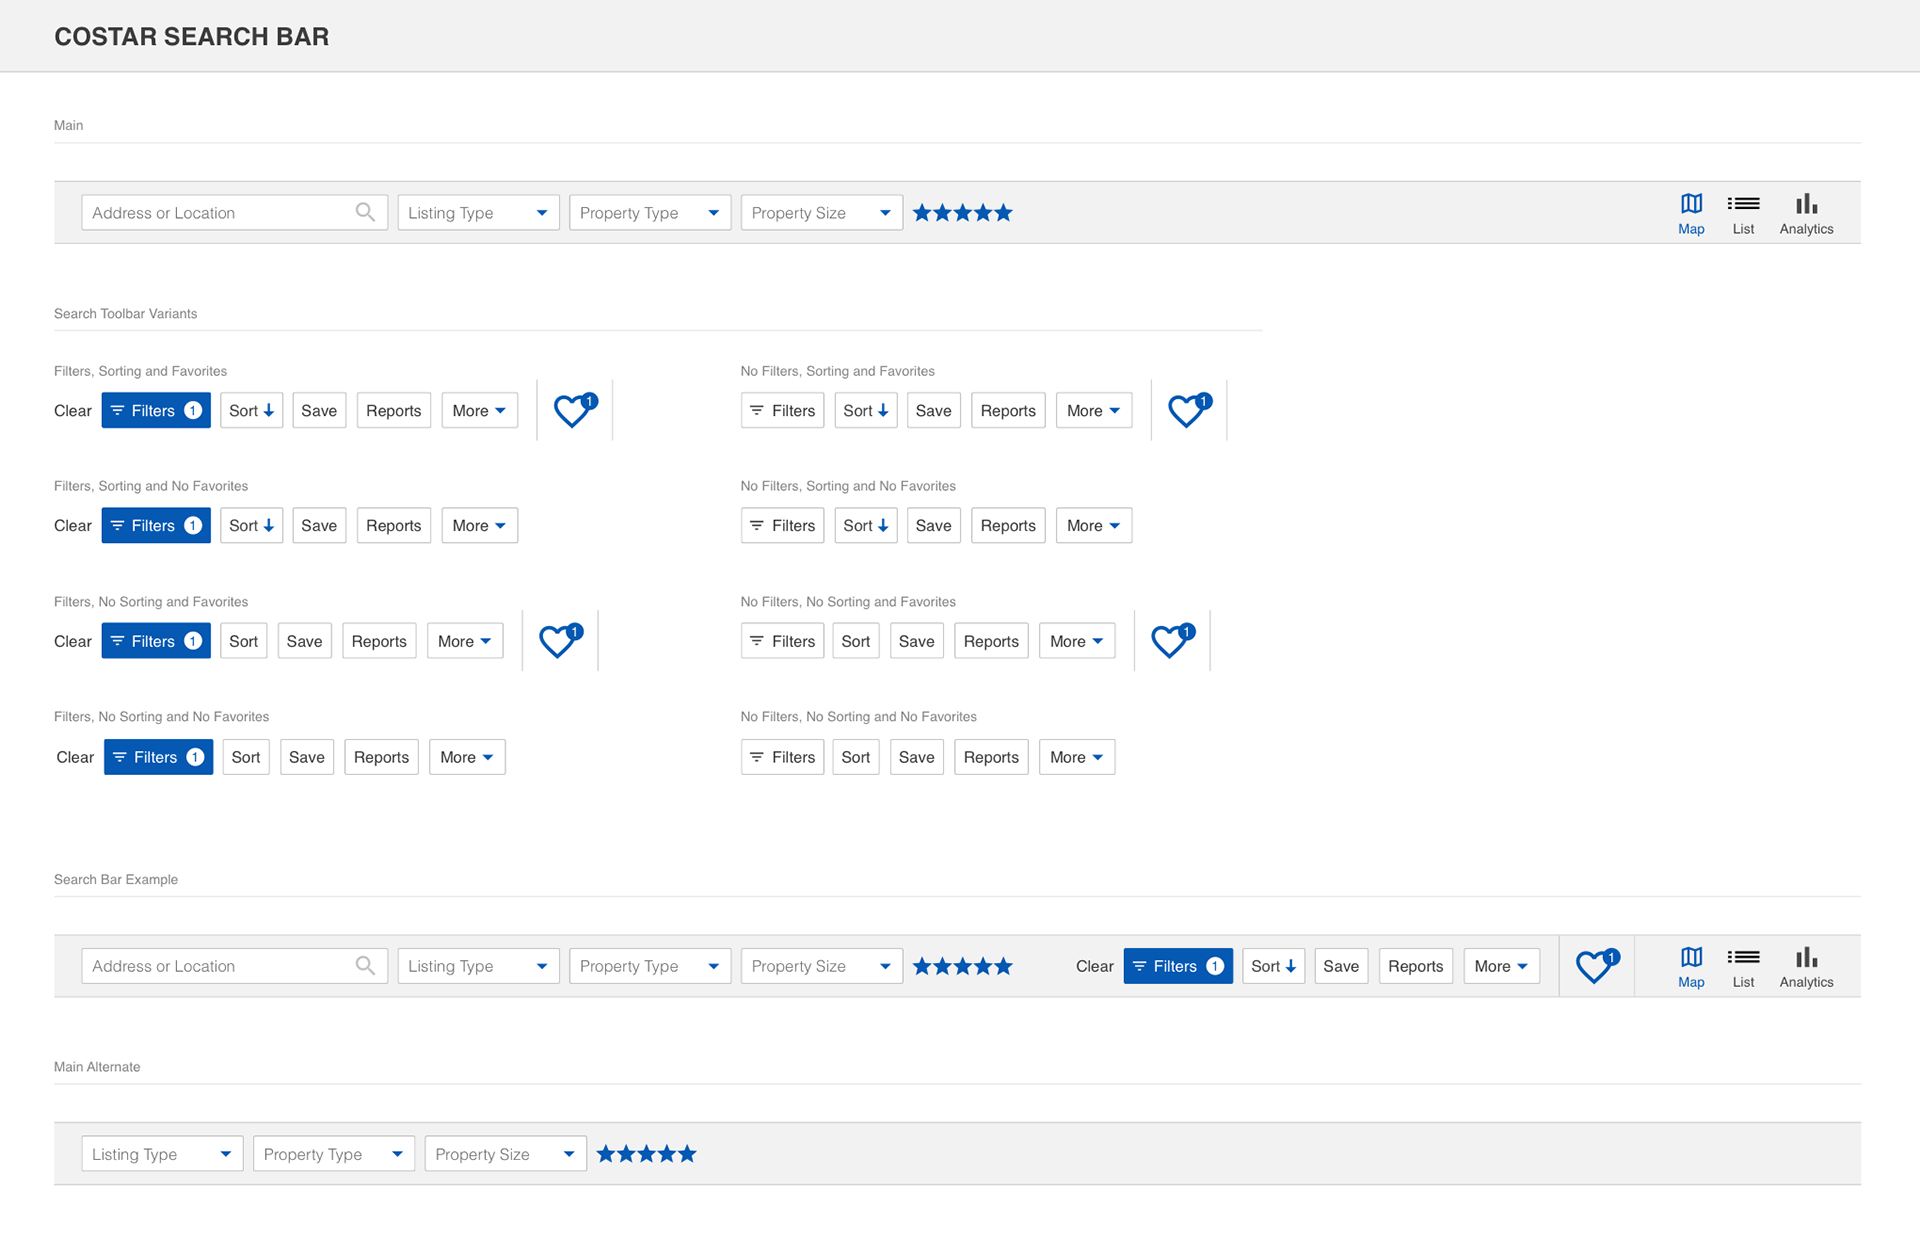This screenshot has height=1239, width=1920.
Task: Open Property Type dropdown in Search Bar Example
Action: 650,966
